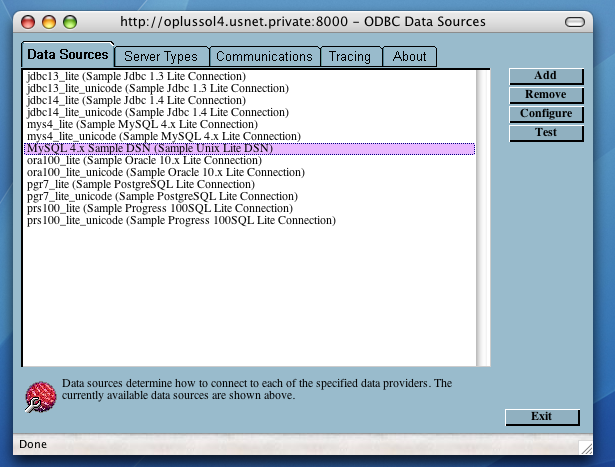Switch to the Data Sources tab
Viewport: 615px width, 467px height.
[67, 55]
